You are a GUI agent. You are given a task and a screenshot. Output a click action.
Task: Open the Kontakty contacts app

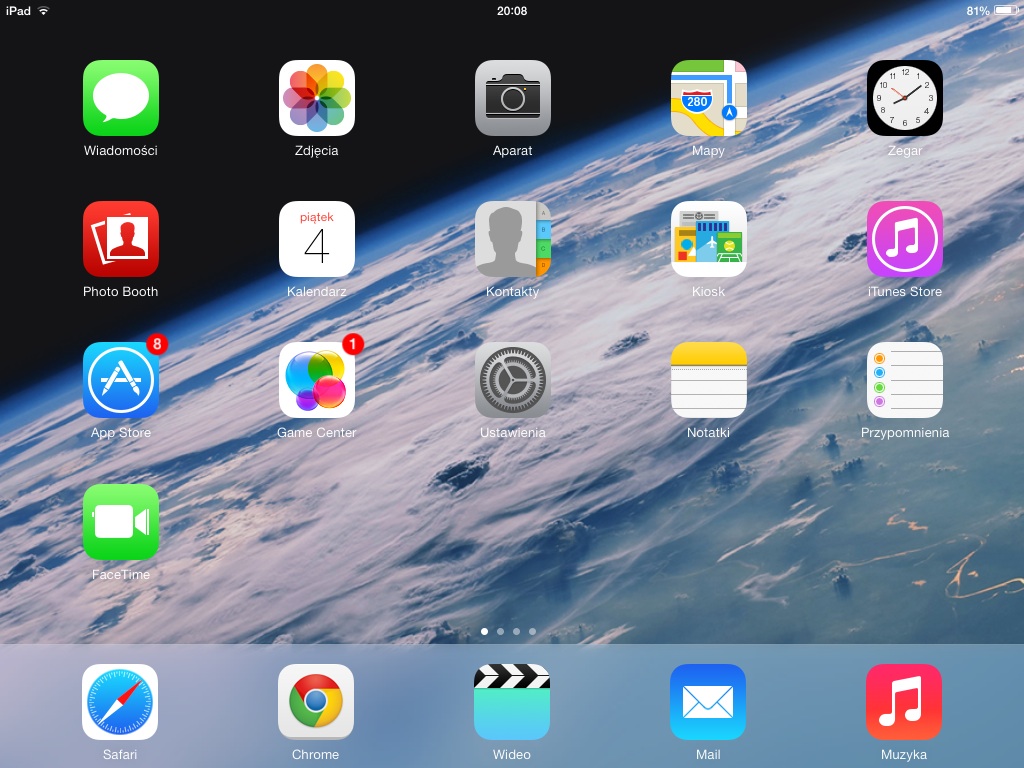pos(513,239)
